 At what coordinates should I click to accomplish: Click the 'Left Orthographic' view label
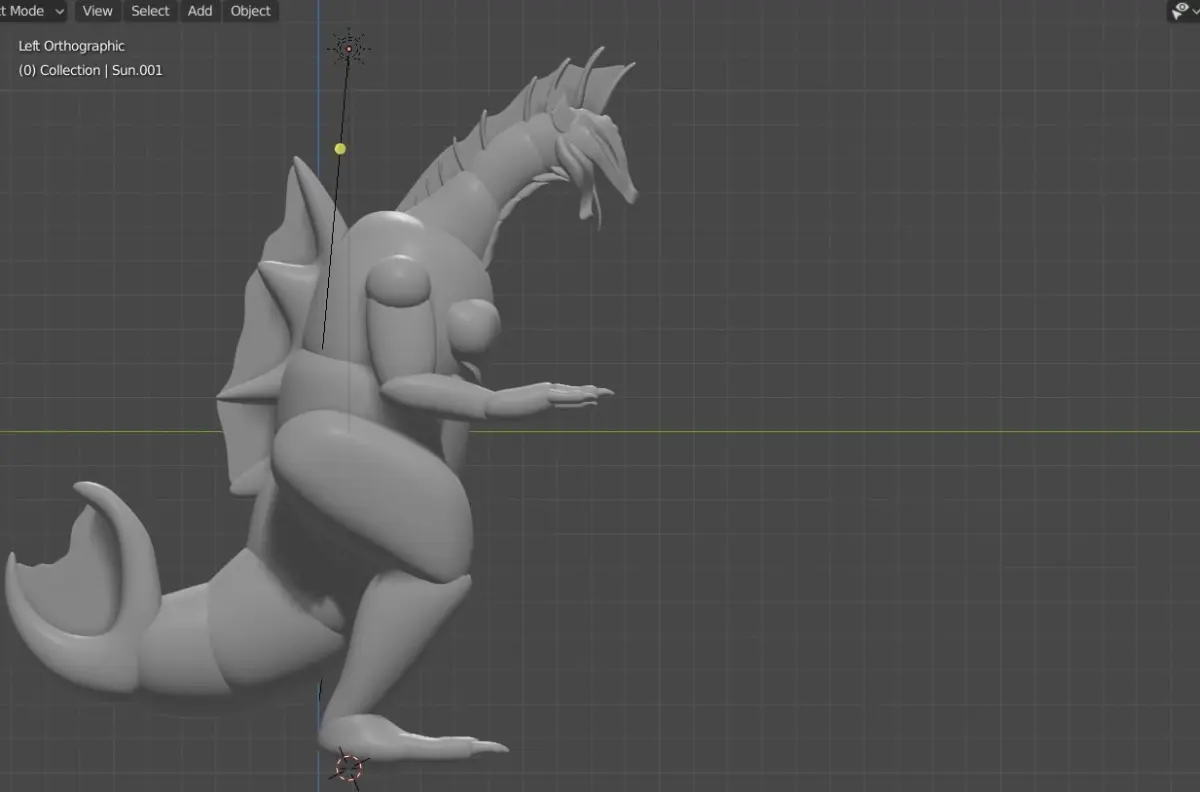[x=71, y=46]
